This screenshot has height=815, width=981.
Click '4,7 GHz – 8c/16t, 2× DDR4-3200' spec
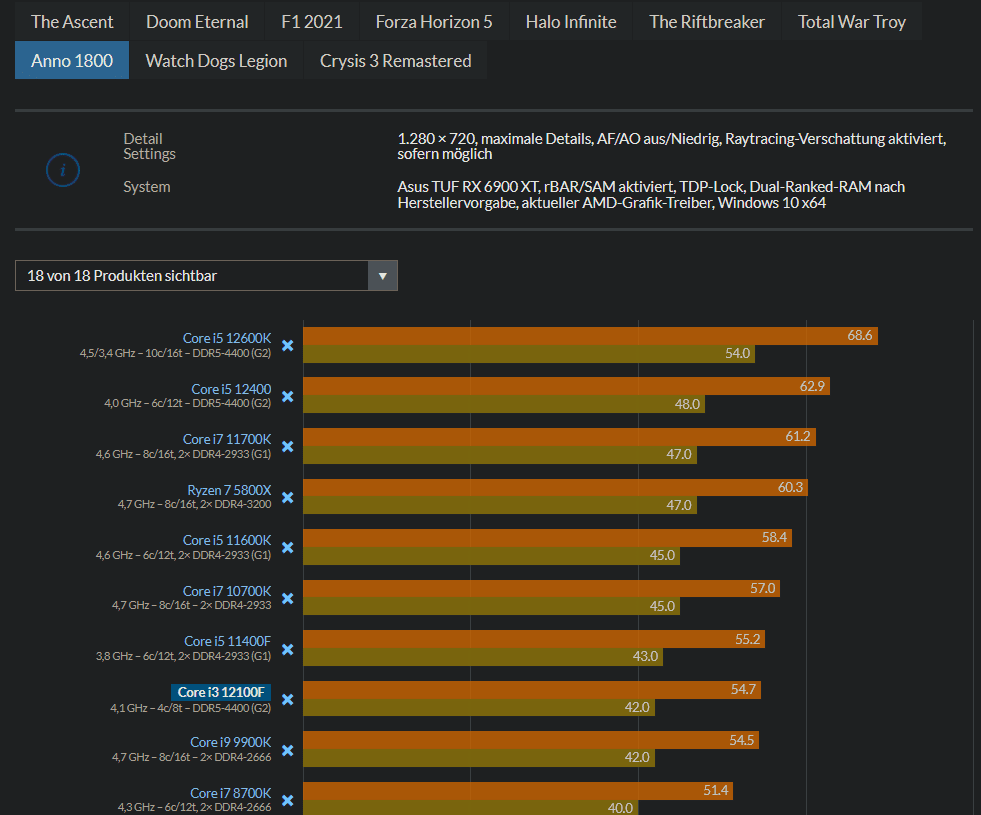(x=195, y=504)
